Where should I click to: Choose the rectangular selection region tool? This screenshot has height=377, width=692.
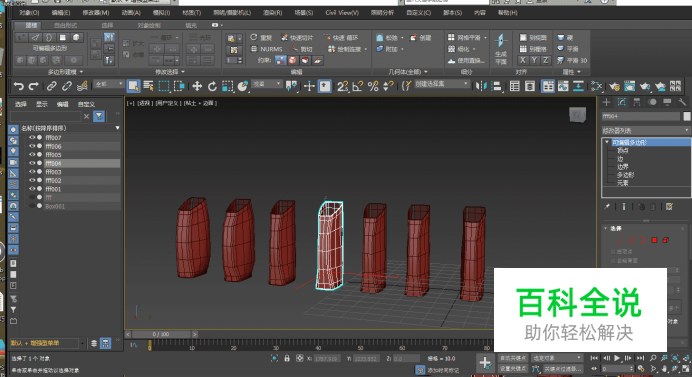pyautogui.click(x=164, y=86)
